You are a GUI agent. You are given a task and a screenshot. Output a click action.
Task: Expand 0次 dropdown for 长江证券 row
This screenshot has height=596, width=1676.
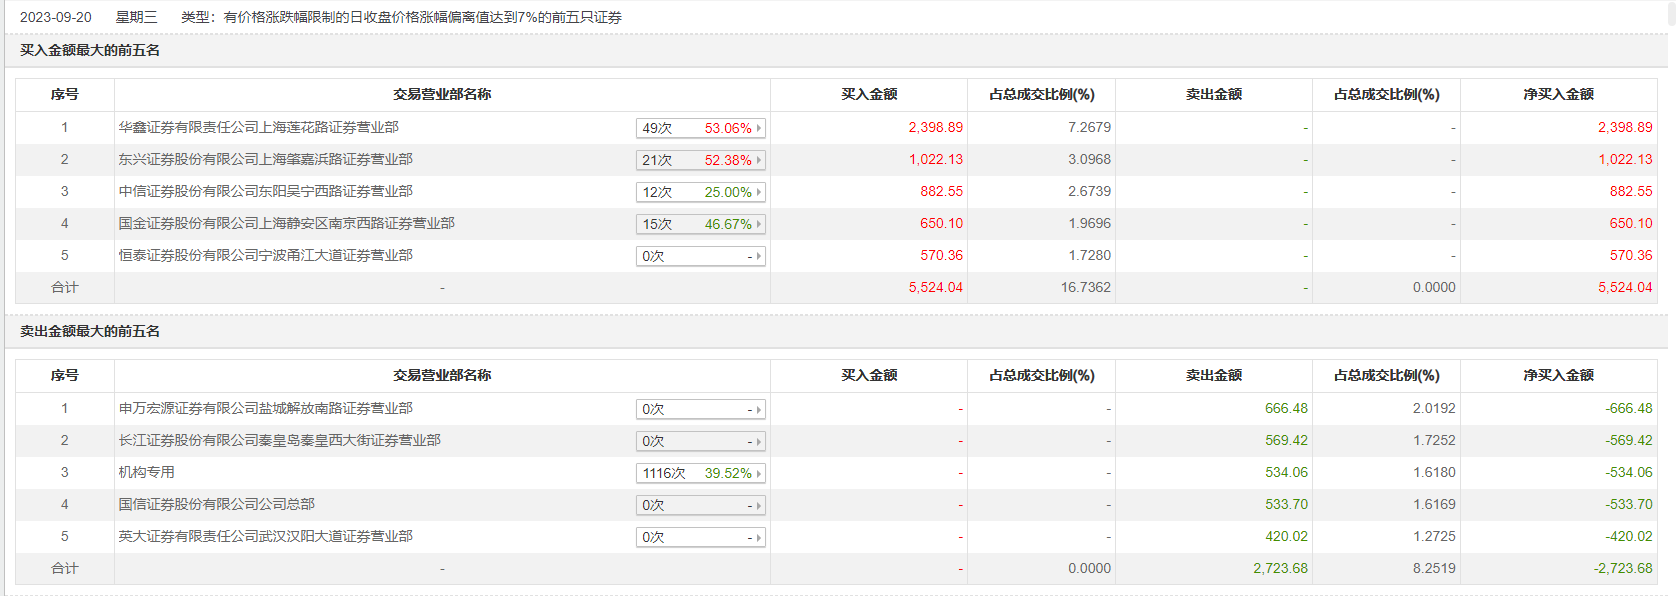[x=701, y=441]
